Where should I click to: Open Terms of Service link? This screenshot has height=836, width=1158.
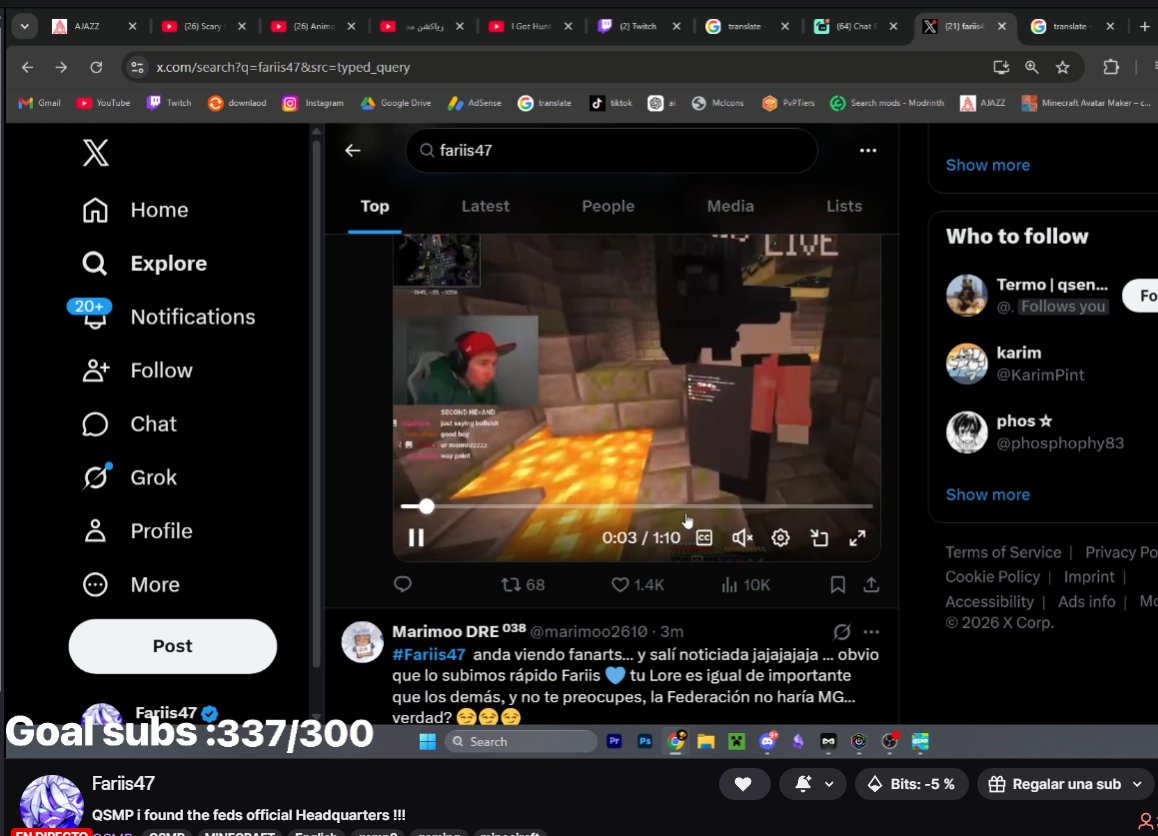(x=1003, y=552)
